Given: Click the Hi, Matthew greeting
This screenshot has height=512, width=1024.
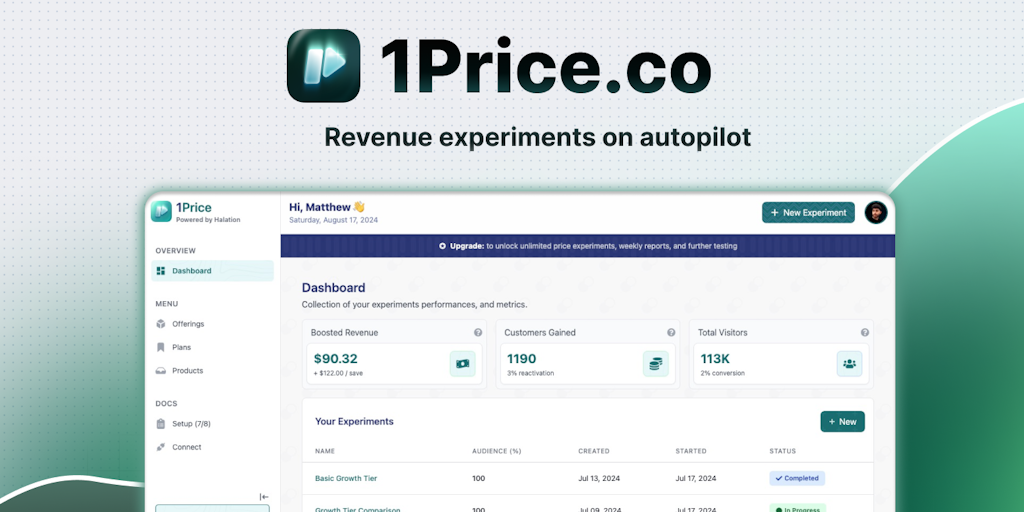Looking at the screenshot, I should tap(327, 207).
